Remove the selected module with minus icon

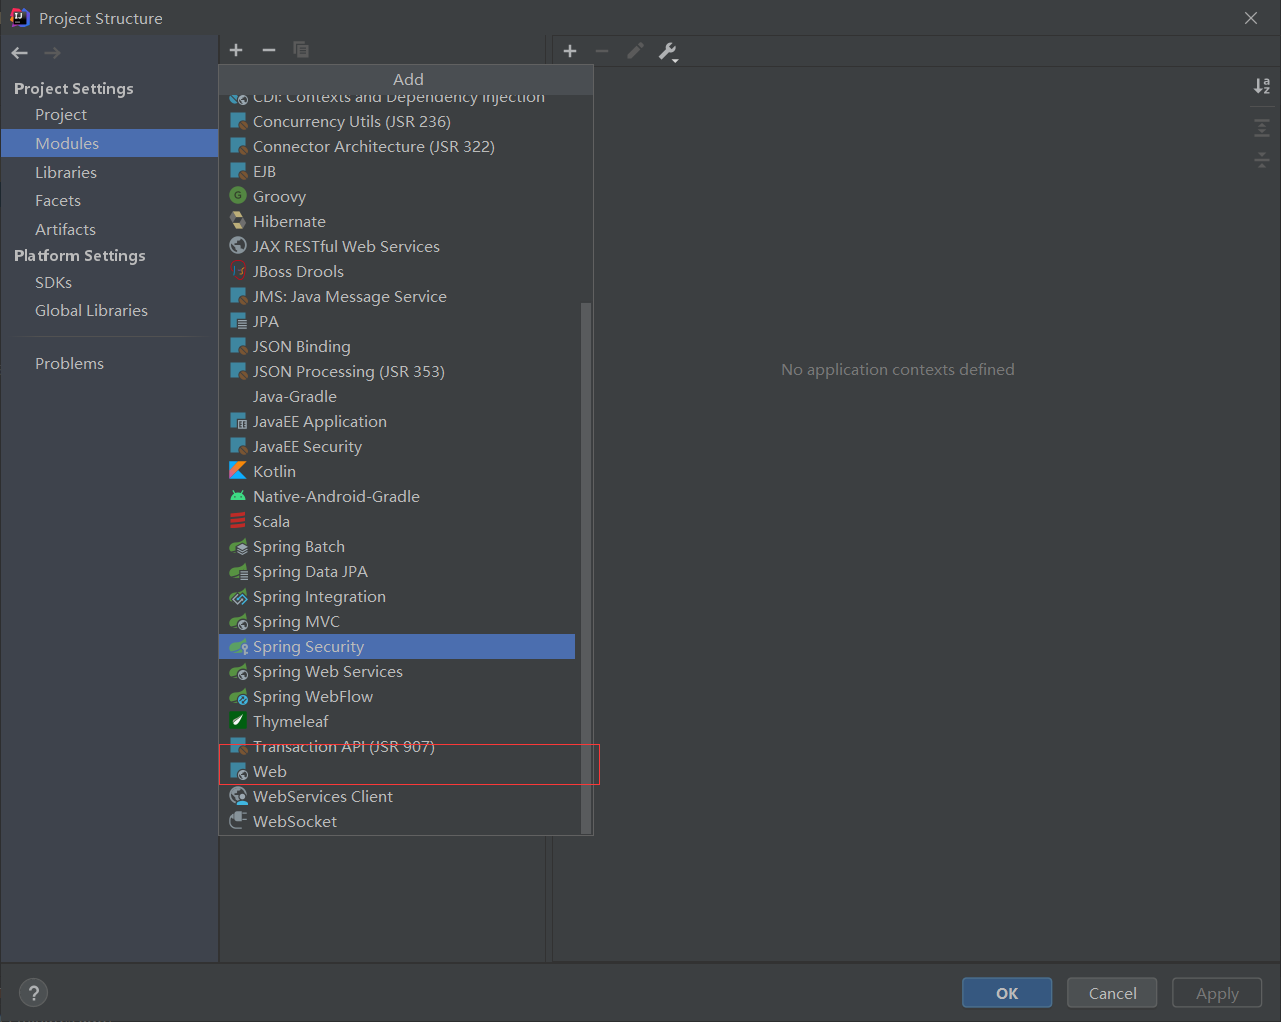point(268,50)
